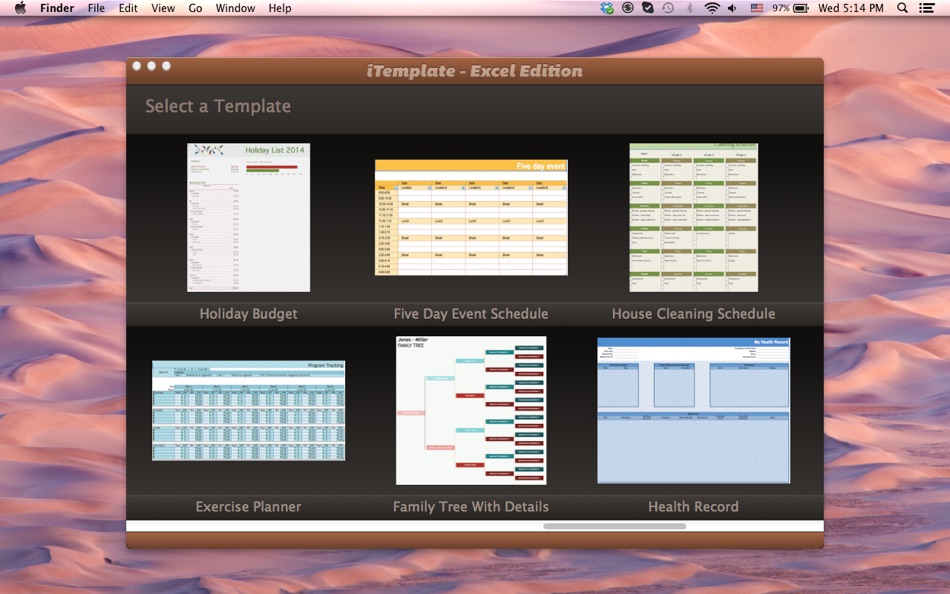Select the Five Day Event Schedule thumbnail

click(x=471, y=218)
